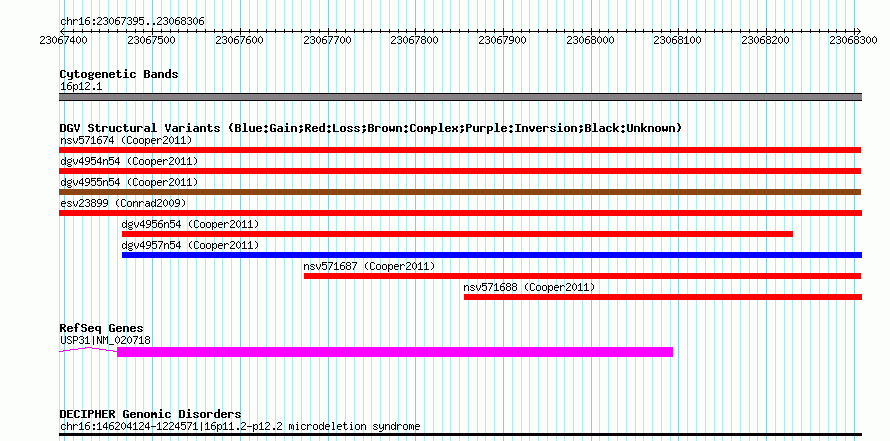The height and width of the screenshot is (441, 890).
Task: Select the RefSeq Genes track title
Action: coord(102,328)
